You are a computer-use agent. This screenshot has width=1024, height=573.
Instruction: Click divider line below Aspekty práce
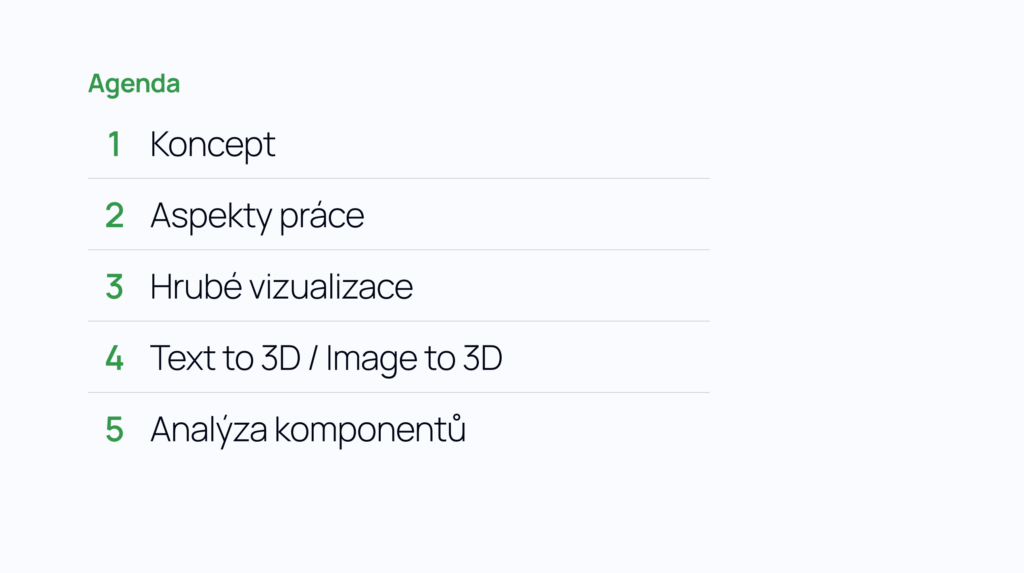[398, 250]
